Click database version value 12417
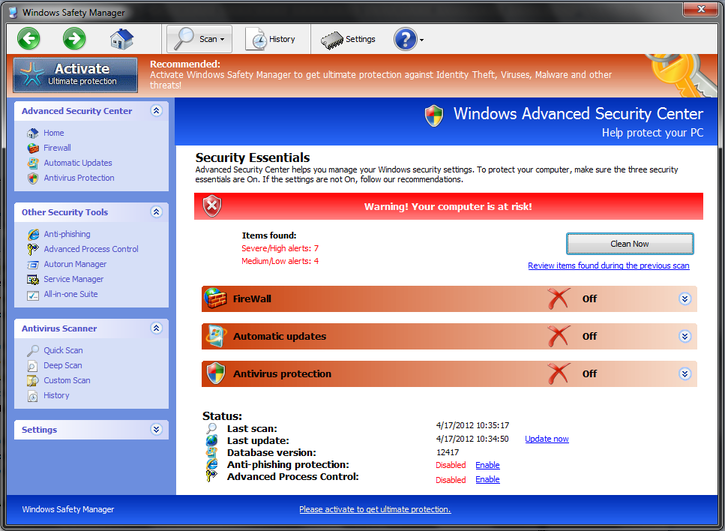 448,452
